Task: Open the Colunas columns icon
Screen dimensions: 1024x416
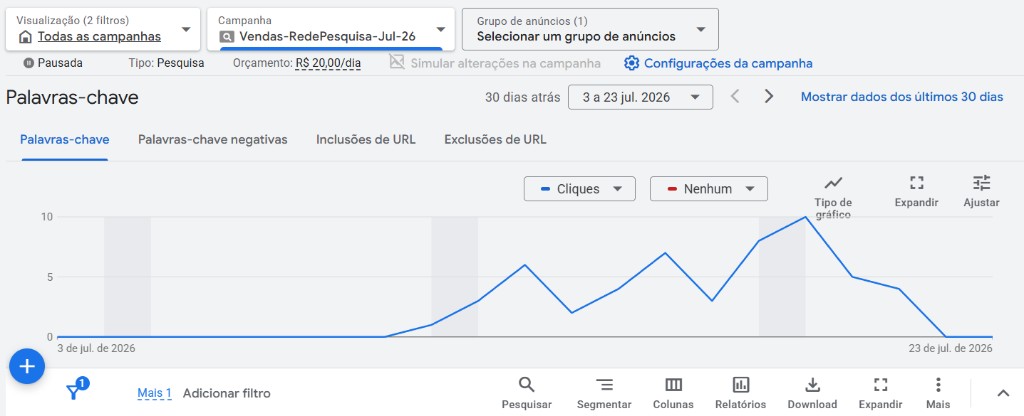Action: [x=673, y=384]
